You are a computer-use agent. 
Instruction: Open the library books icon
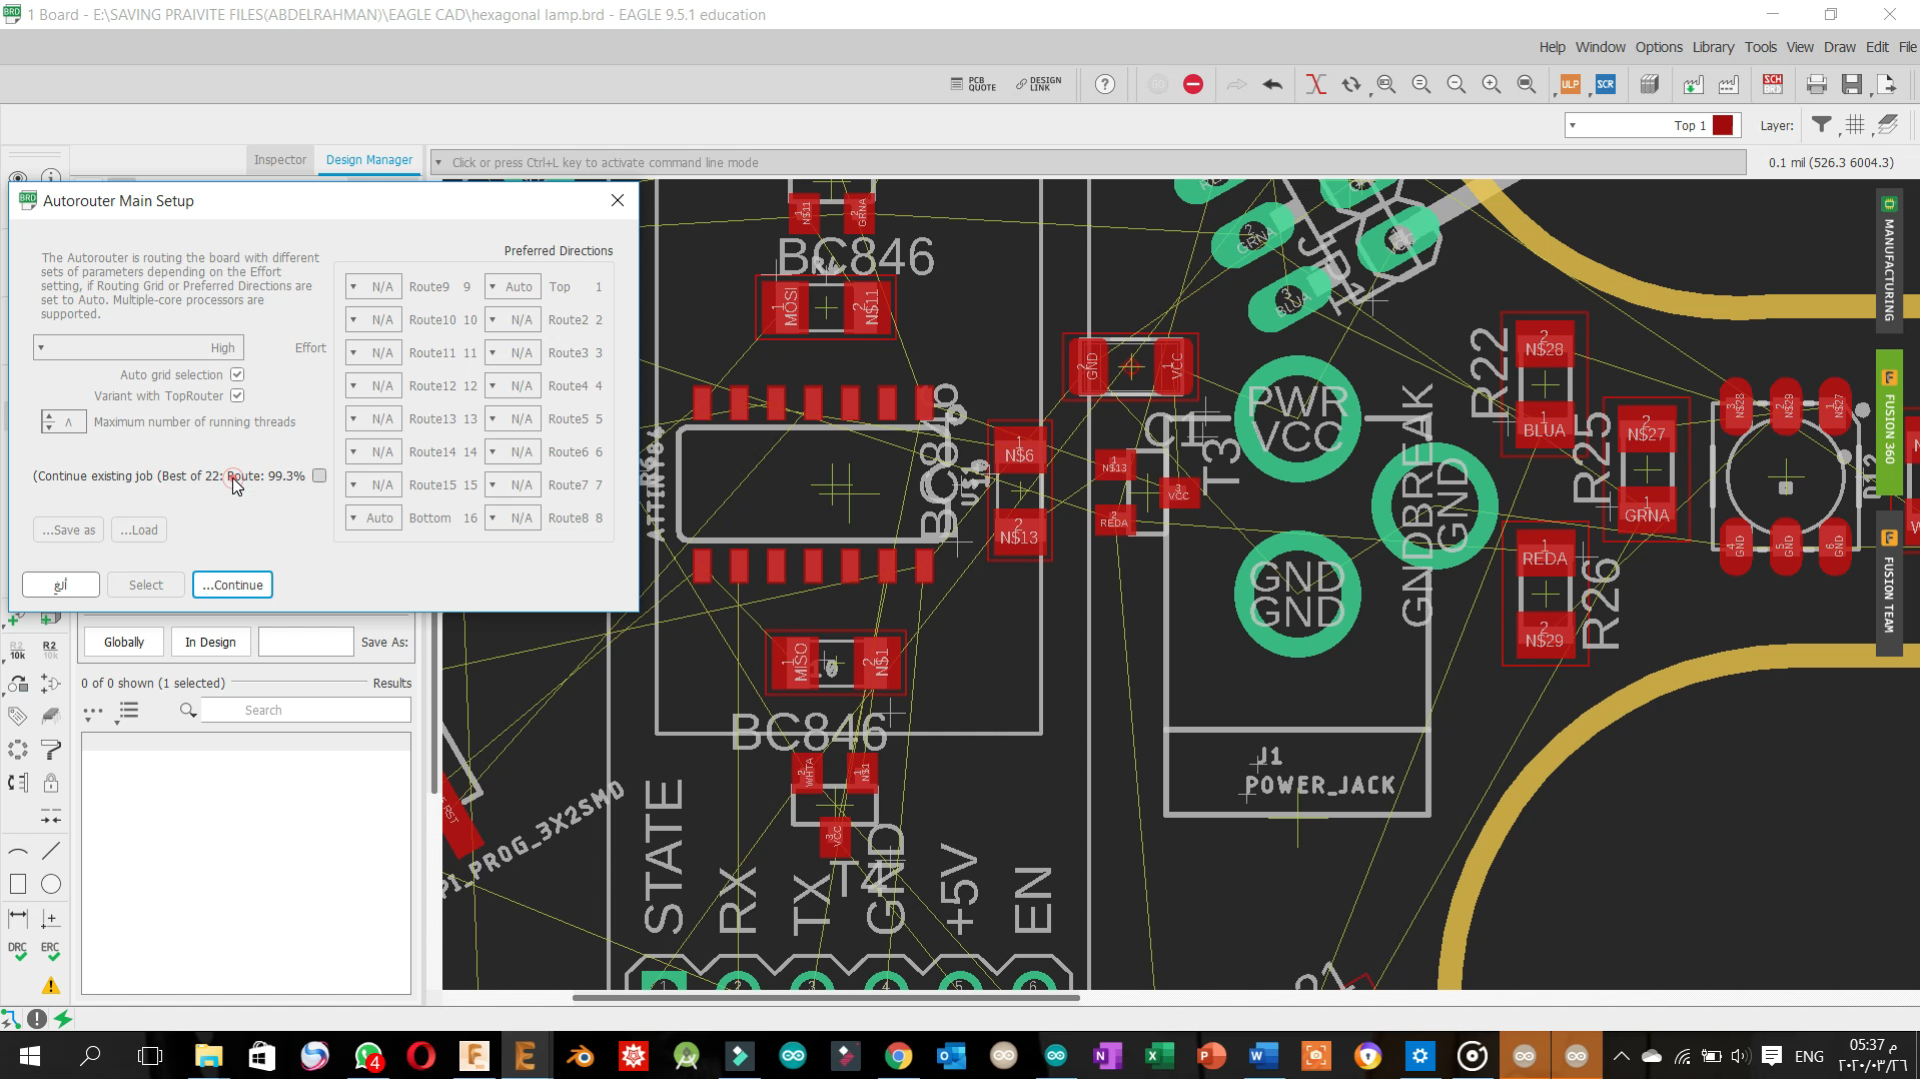1650,84
